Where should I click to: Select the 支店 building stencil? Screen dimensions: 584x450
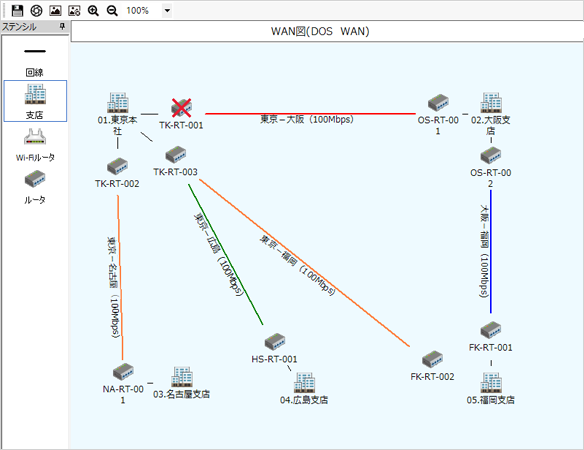35,101
